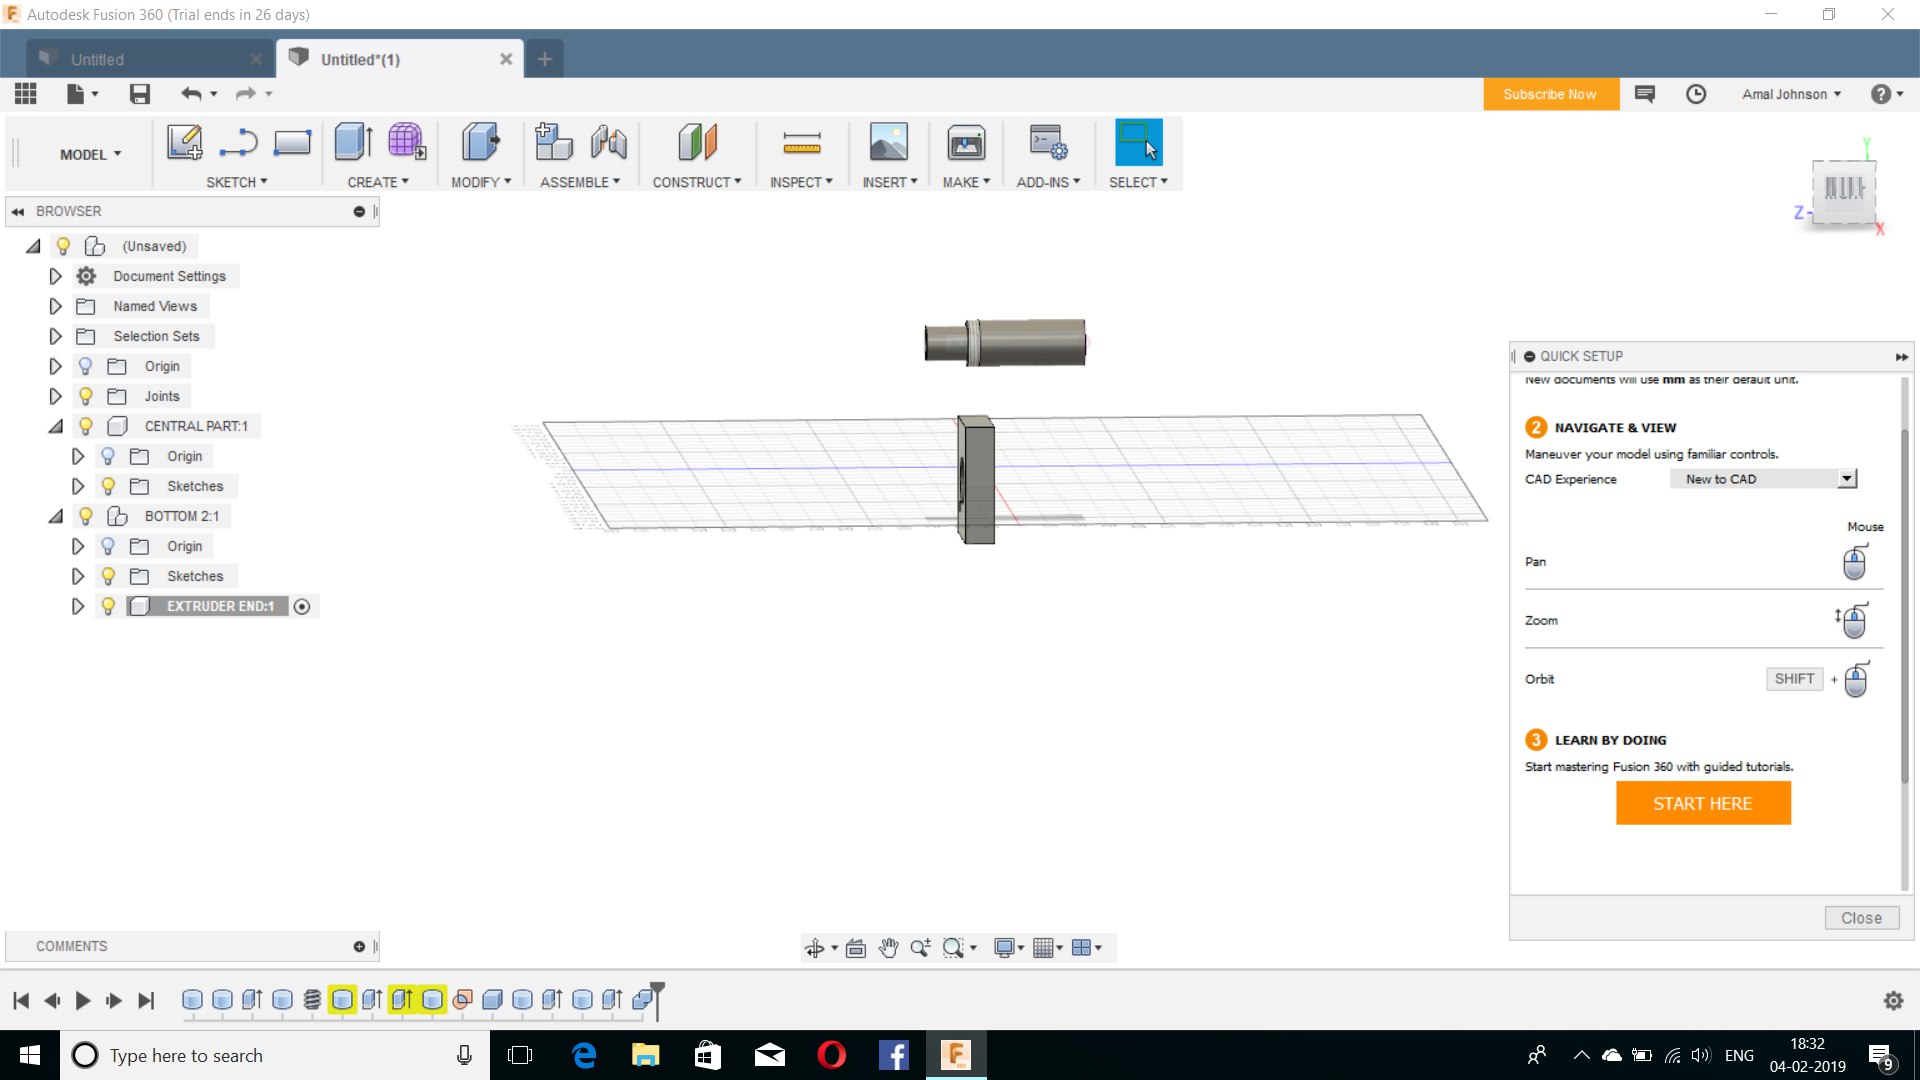Click the Subscribe Now button
The width and height of the screenshot is (1920, 1080).
(1549, 94)
